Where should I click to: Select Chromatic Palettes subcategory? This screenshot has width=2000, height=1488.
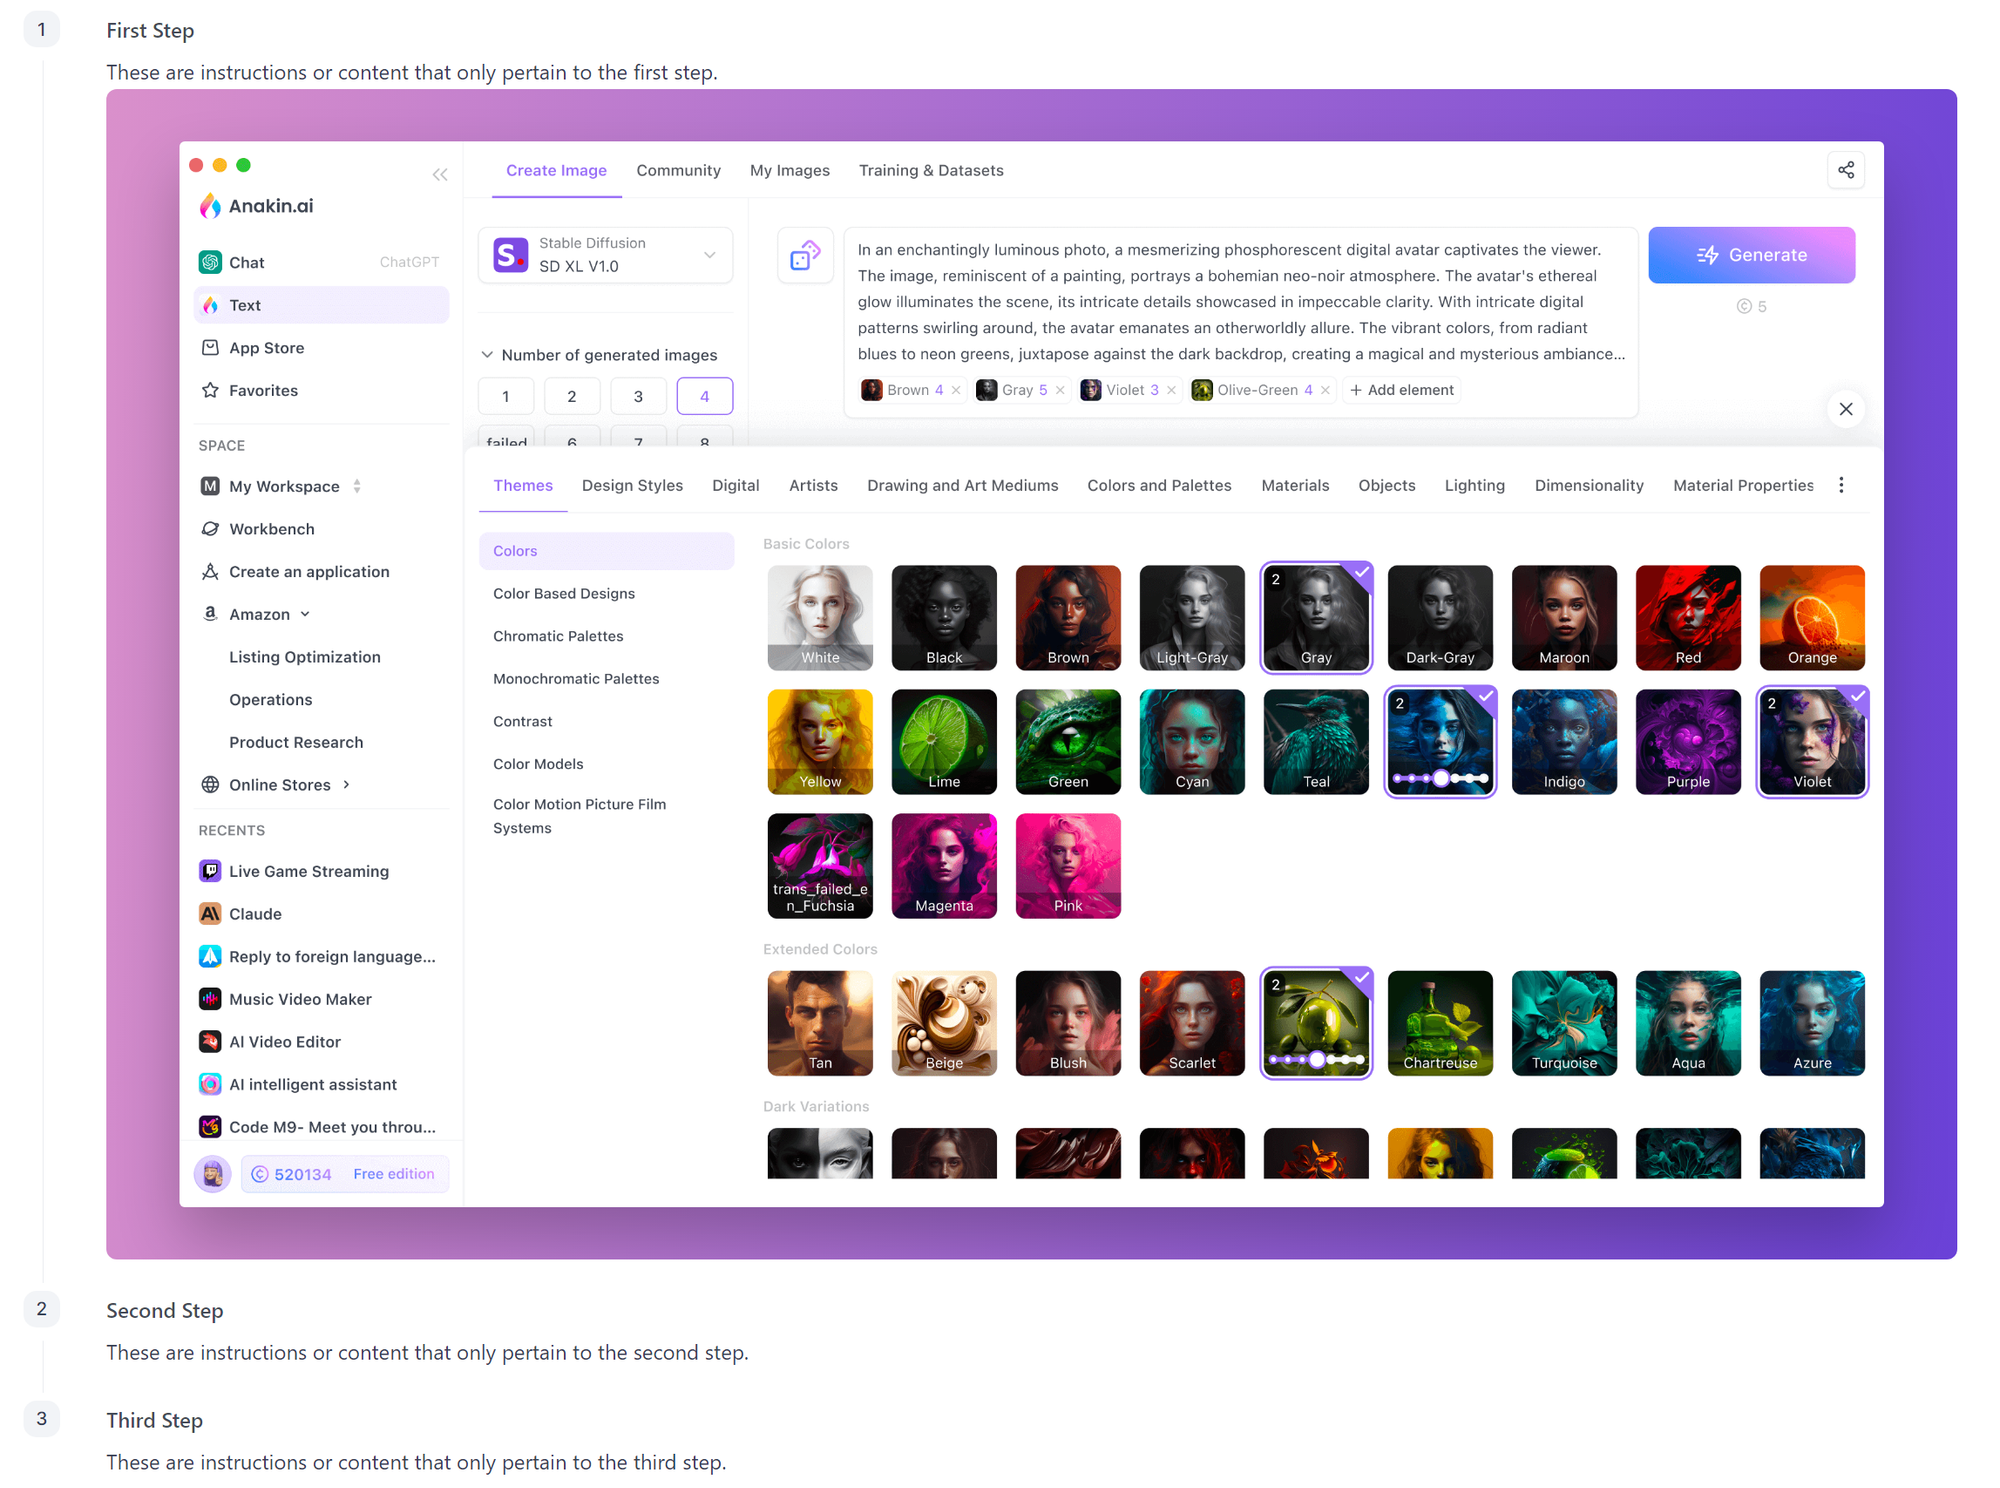click(606, 637)
